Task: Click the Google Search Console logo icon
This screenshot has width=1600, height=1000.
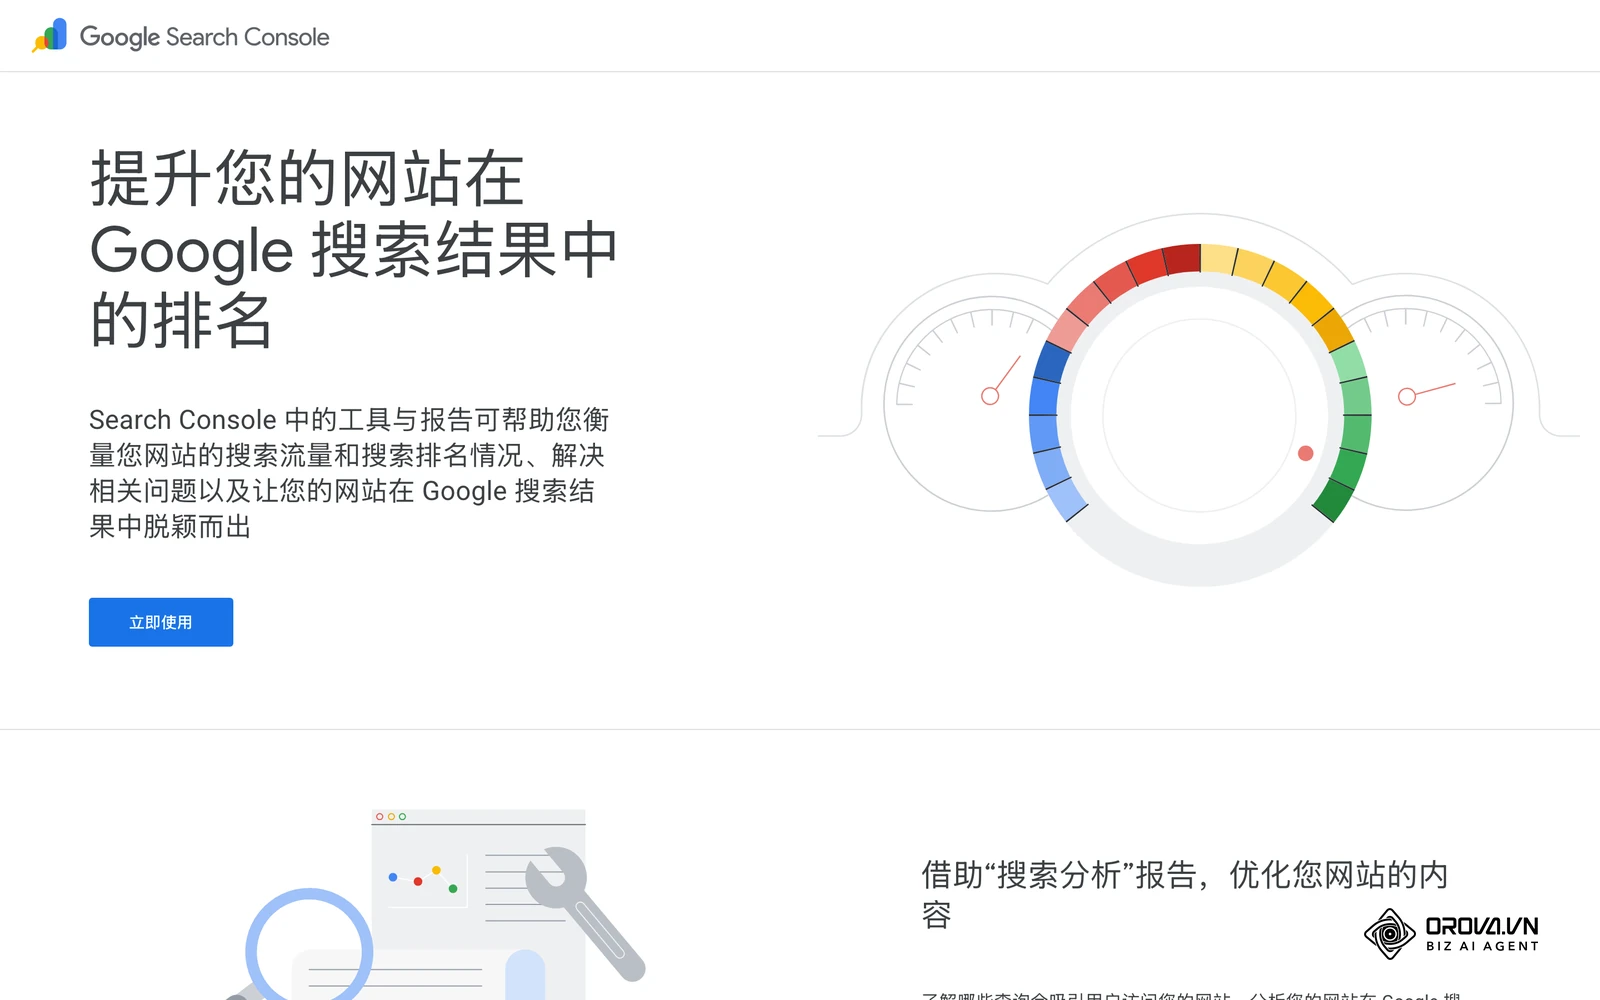Action: click(x=49, y=36)
